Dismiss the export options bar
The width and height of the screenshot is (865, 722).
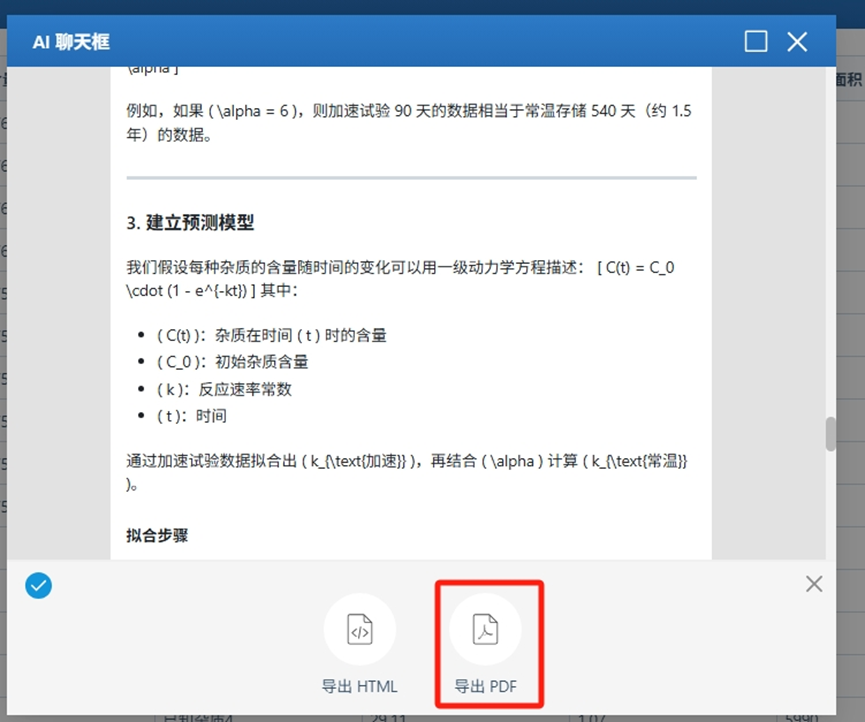[814, 584]
